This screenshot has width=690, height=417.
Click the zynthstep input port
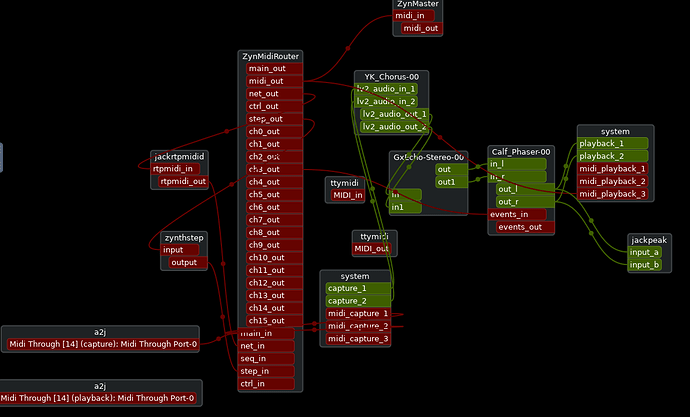pyautogui.click(x=180, y=250)
